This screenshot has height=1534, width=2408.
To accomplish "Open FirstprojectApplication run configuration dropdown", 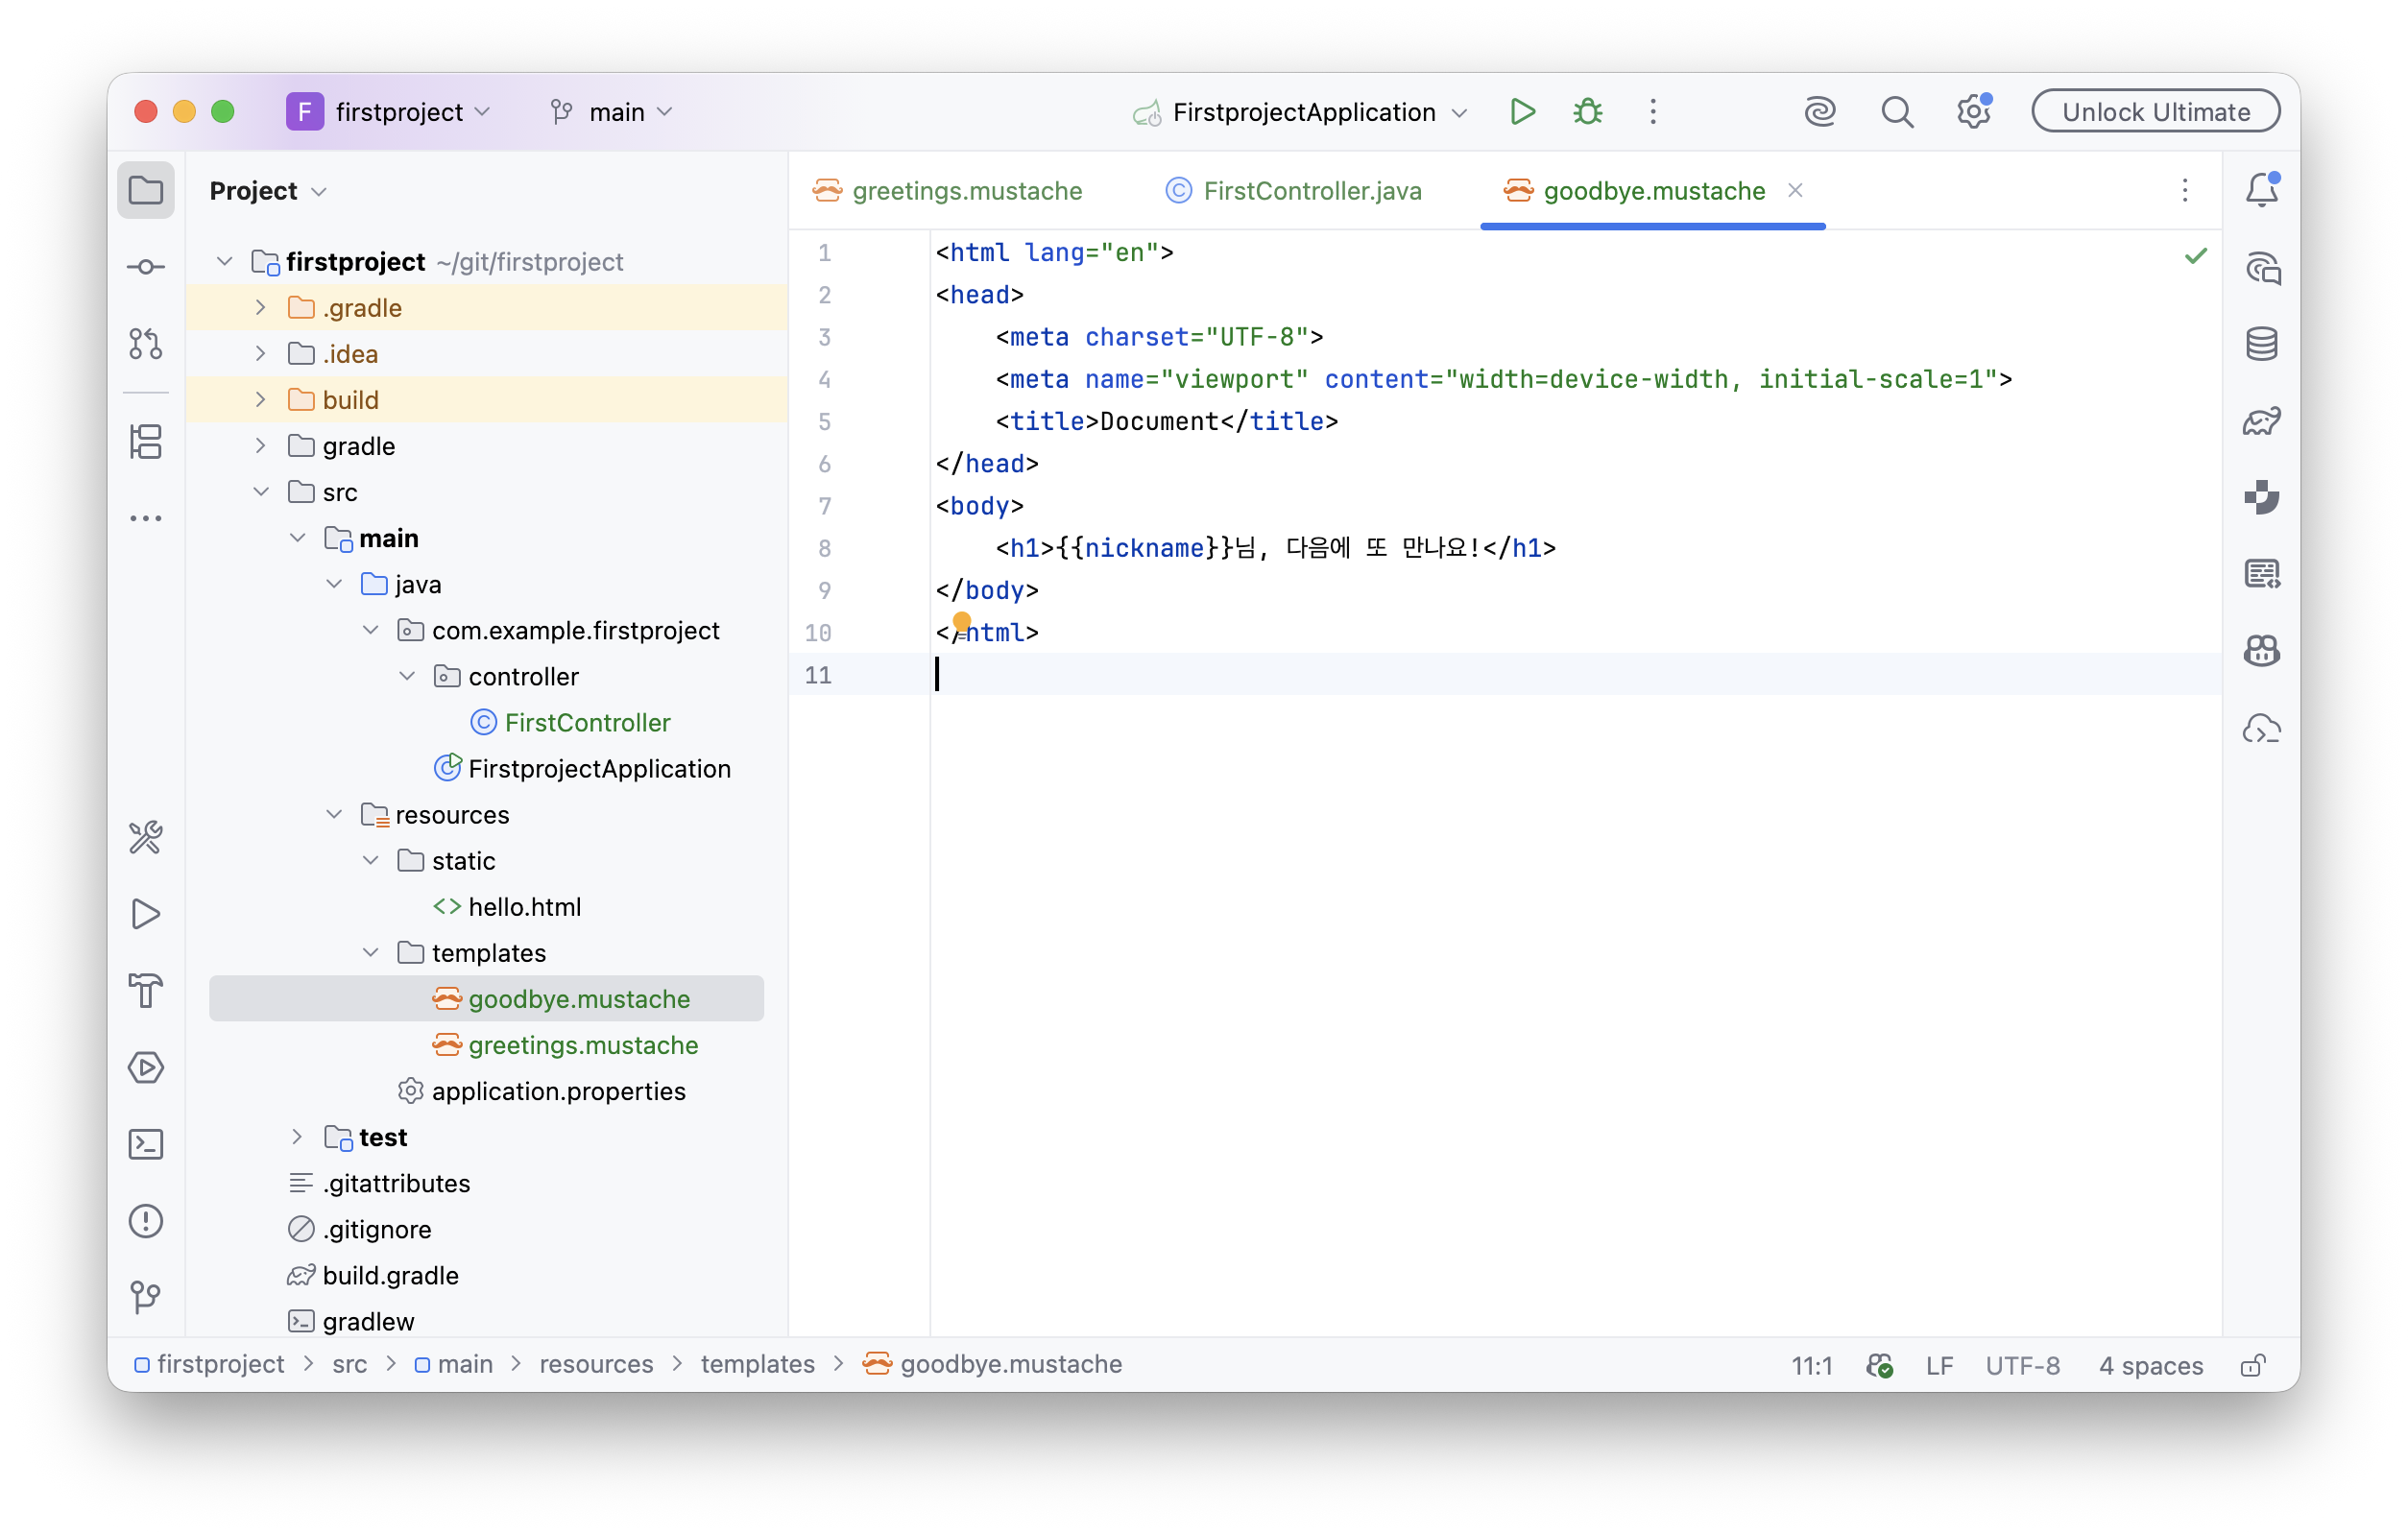I will (x=1300, y=112).
